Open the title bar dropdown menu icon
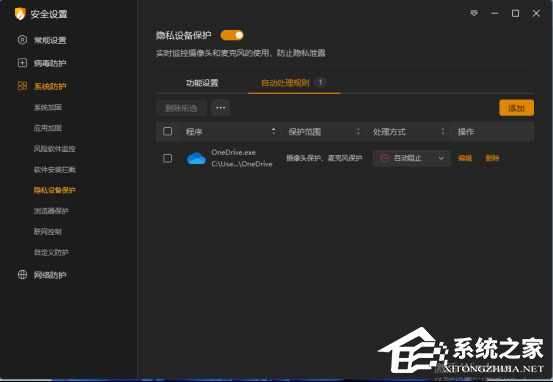This screenshot has width=553, height=382. point(474,13)
